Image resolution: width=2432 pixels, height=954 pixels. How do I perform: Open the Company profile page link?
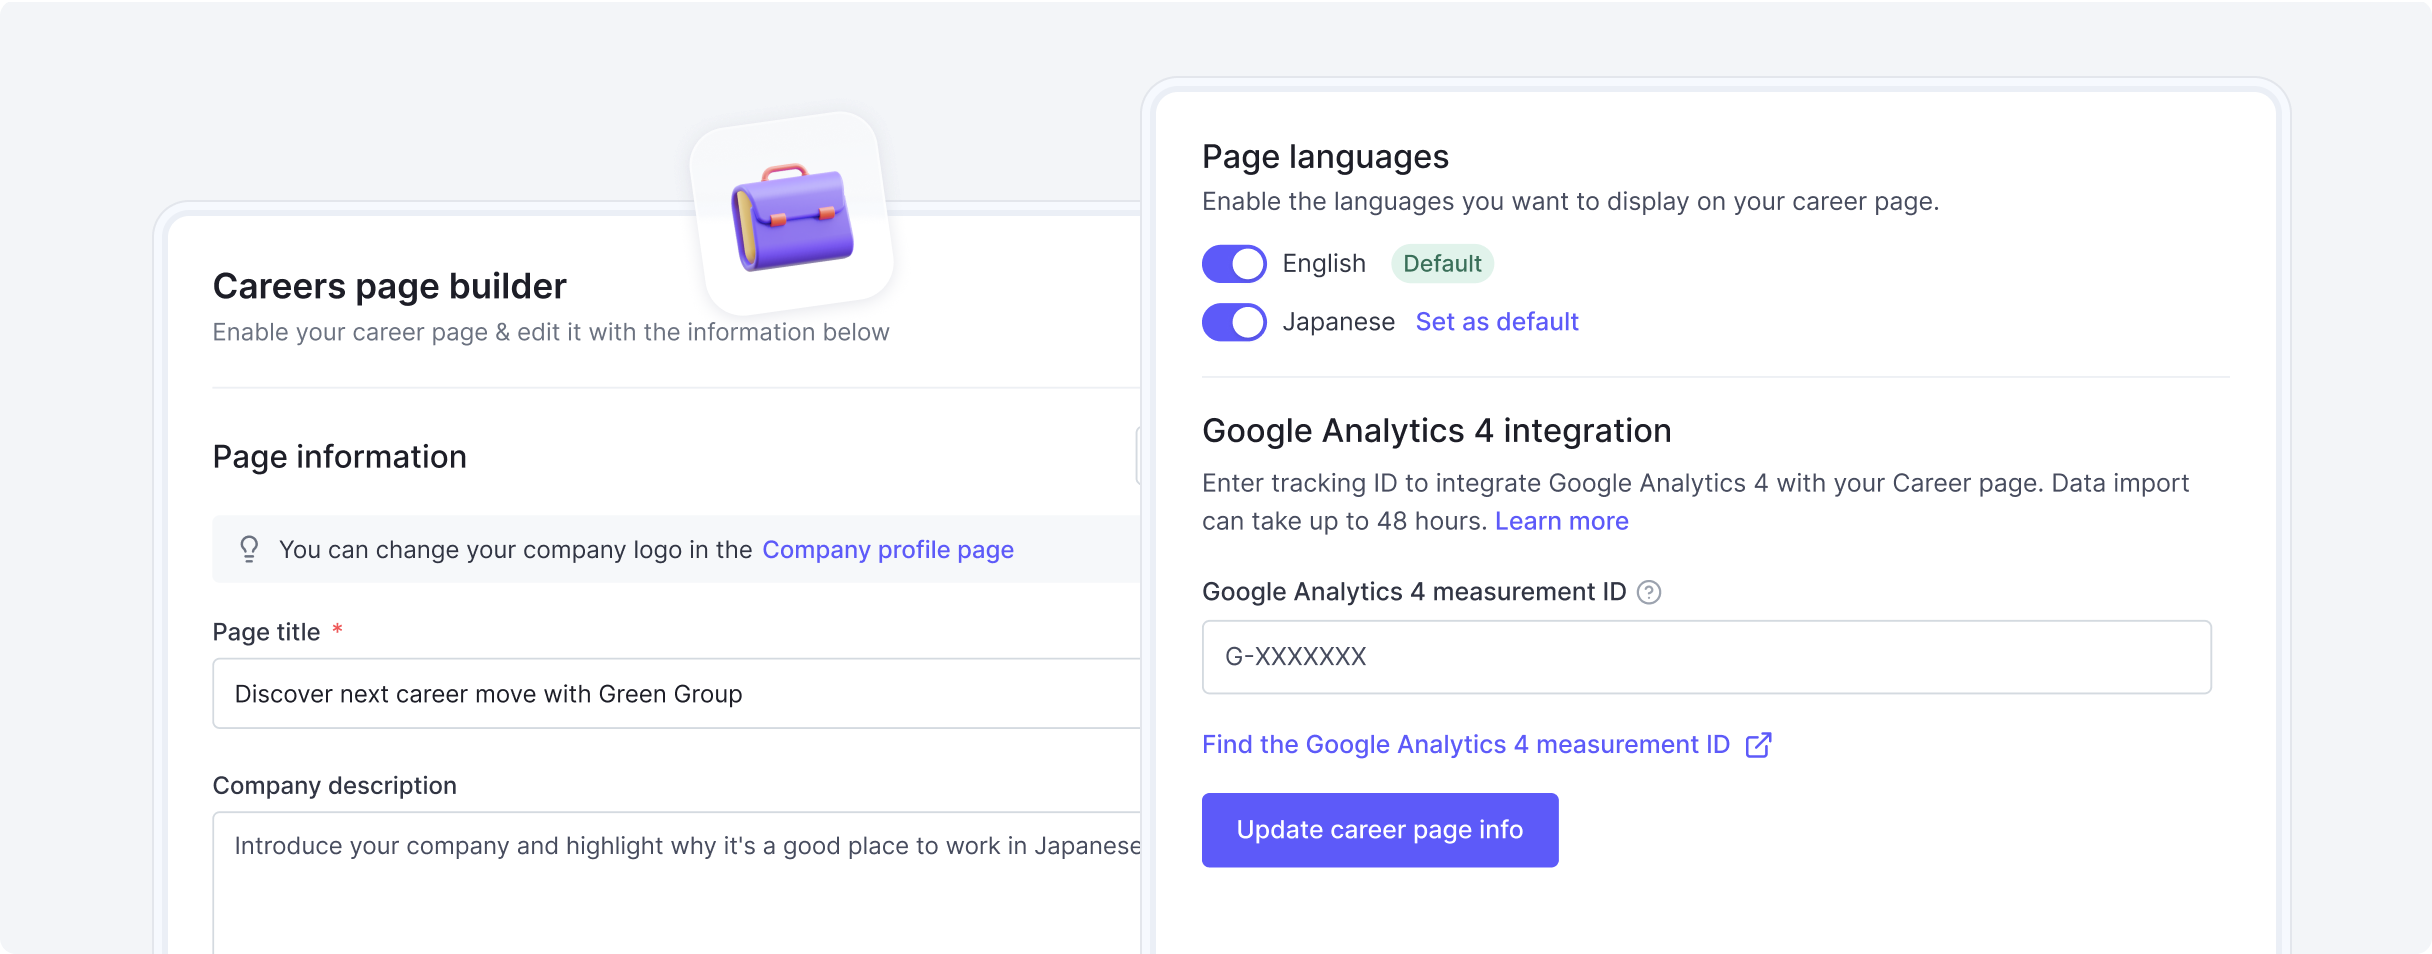(887, 550)
